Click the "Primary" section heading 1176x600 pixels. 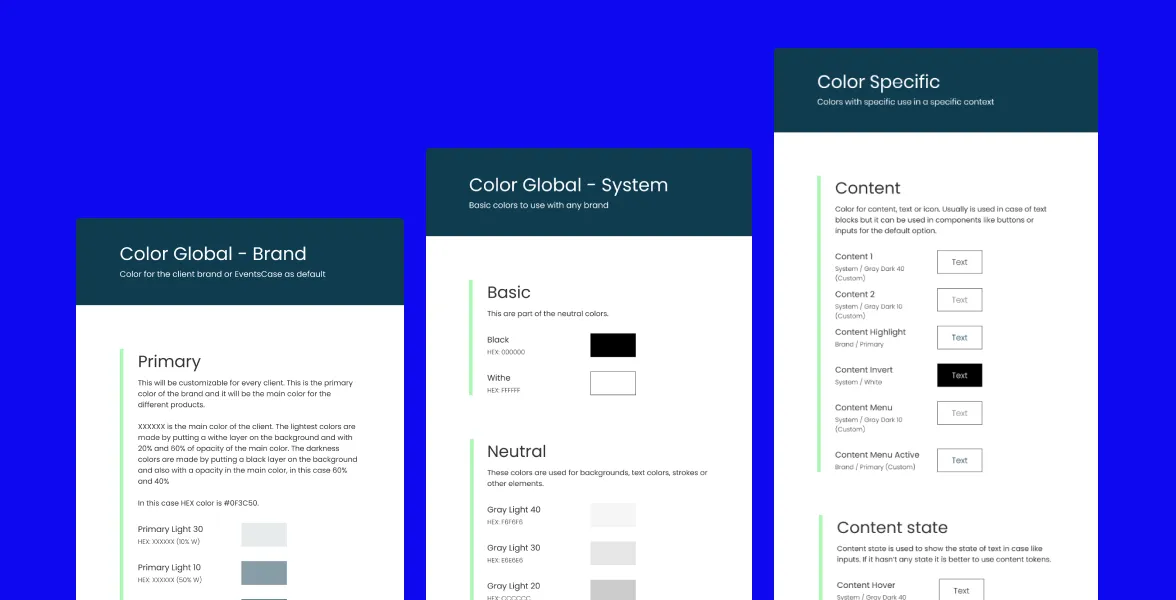(x=170, y=362)
